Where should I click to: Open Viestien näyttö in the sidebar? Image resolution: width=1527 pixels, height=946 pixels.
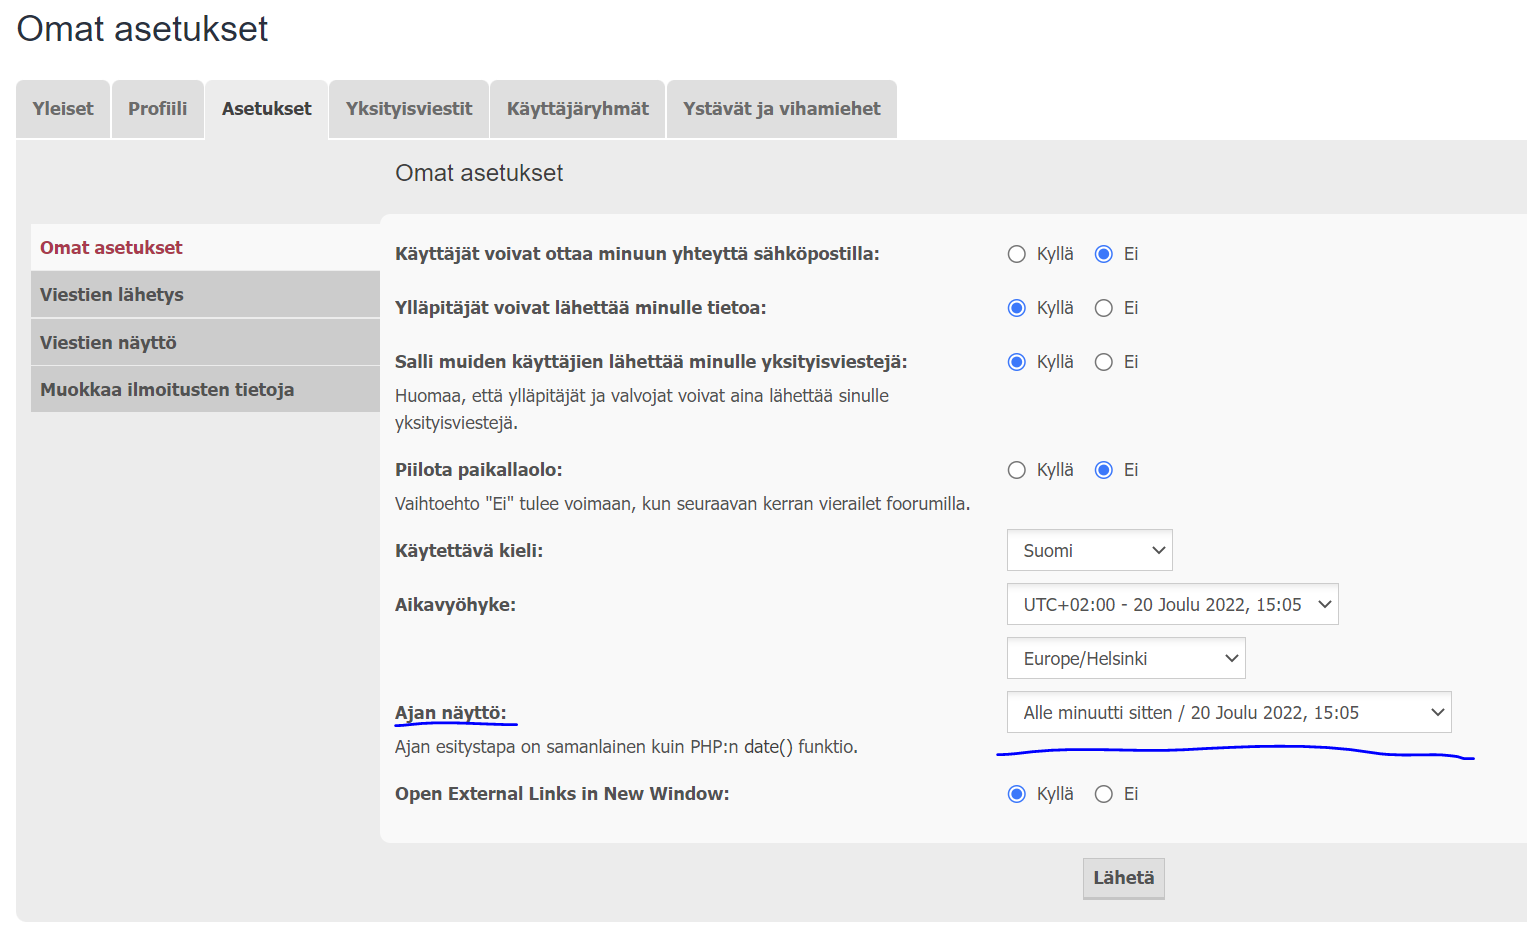click(108, 343)
